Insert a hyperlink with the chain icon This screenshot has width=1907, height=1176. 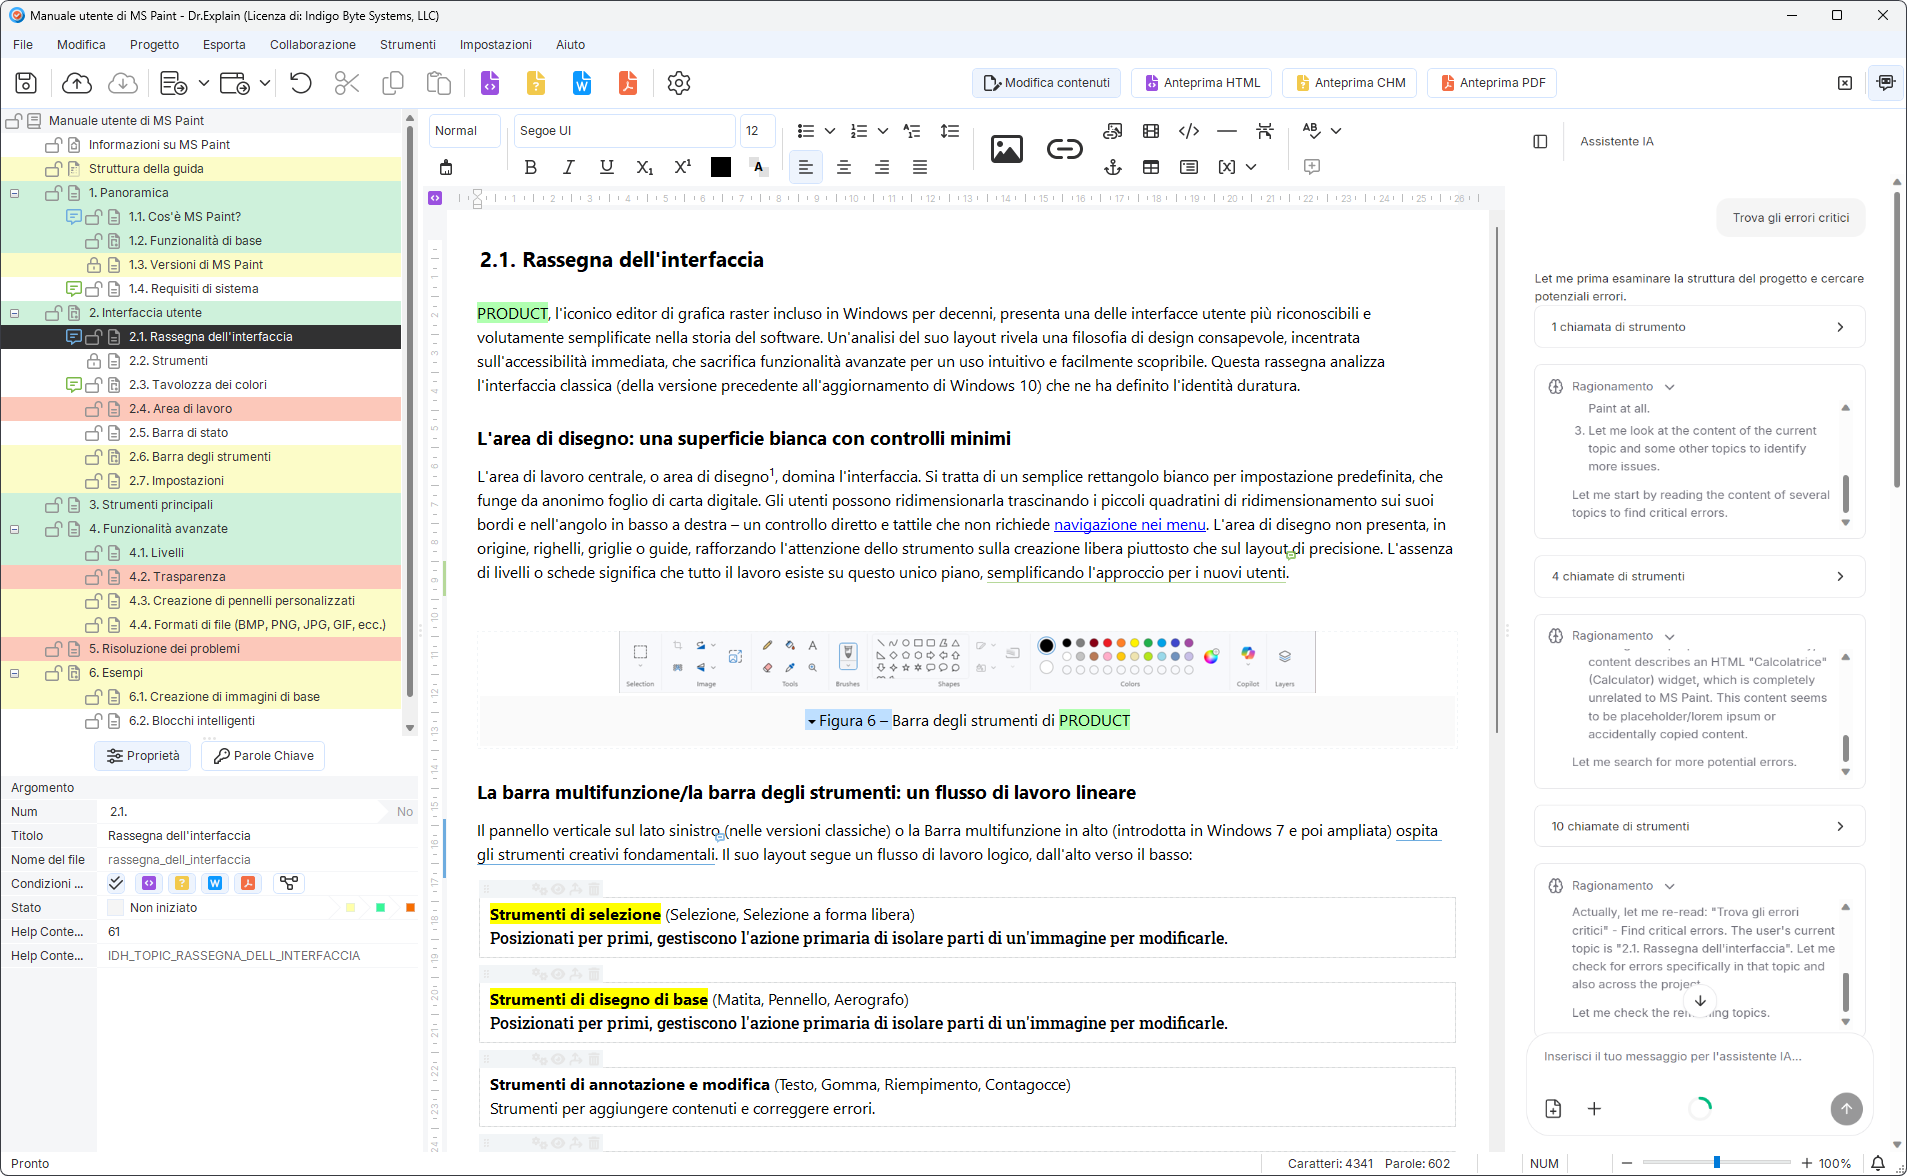click(x=1065, y=149)
